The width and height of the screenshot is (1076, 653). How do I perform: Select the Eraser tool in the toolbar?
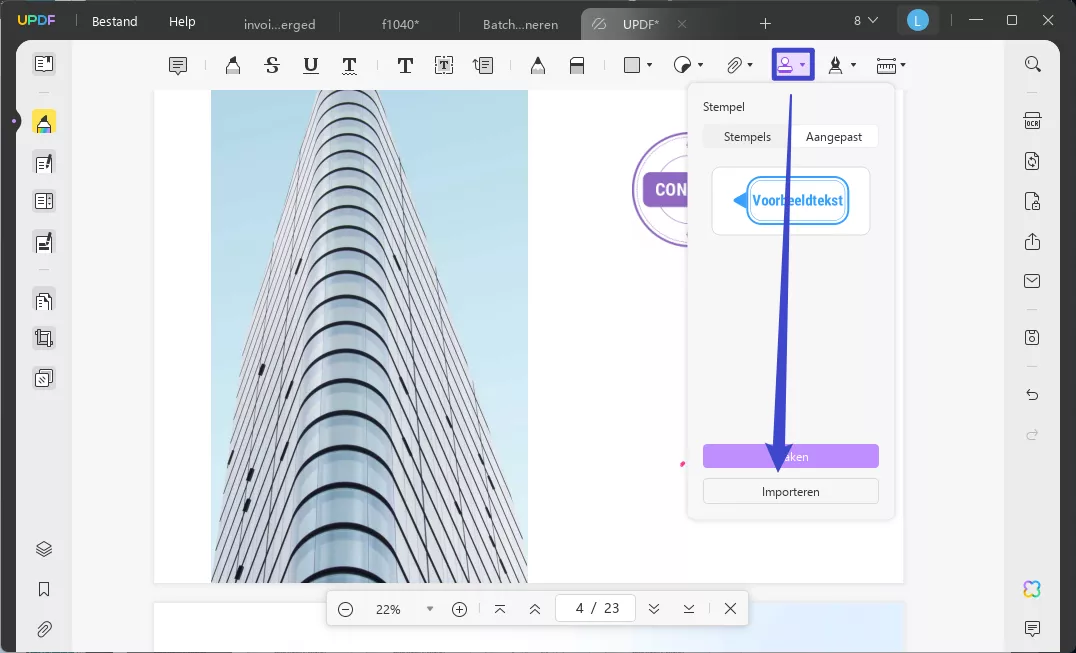[577, 65]
